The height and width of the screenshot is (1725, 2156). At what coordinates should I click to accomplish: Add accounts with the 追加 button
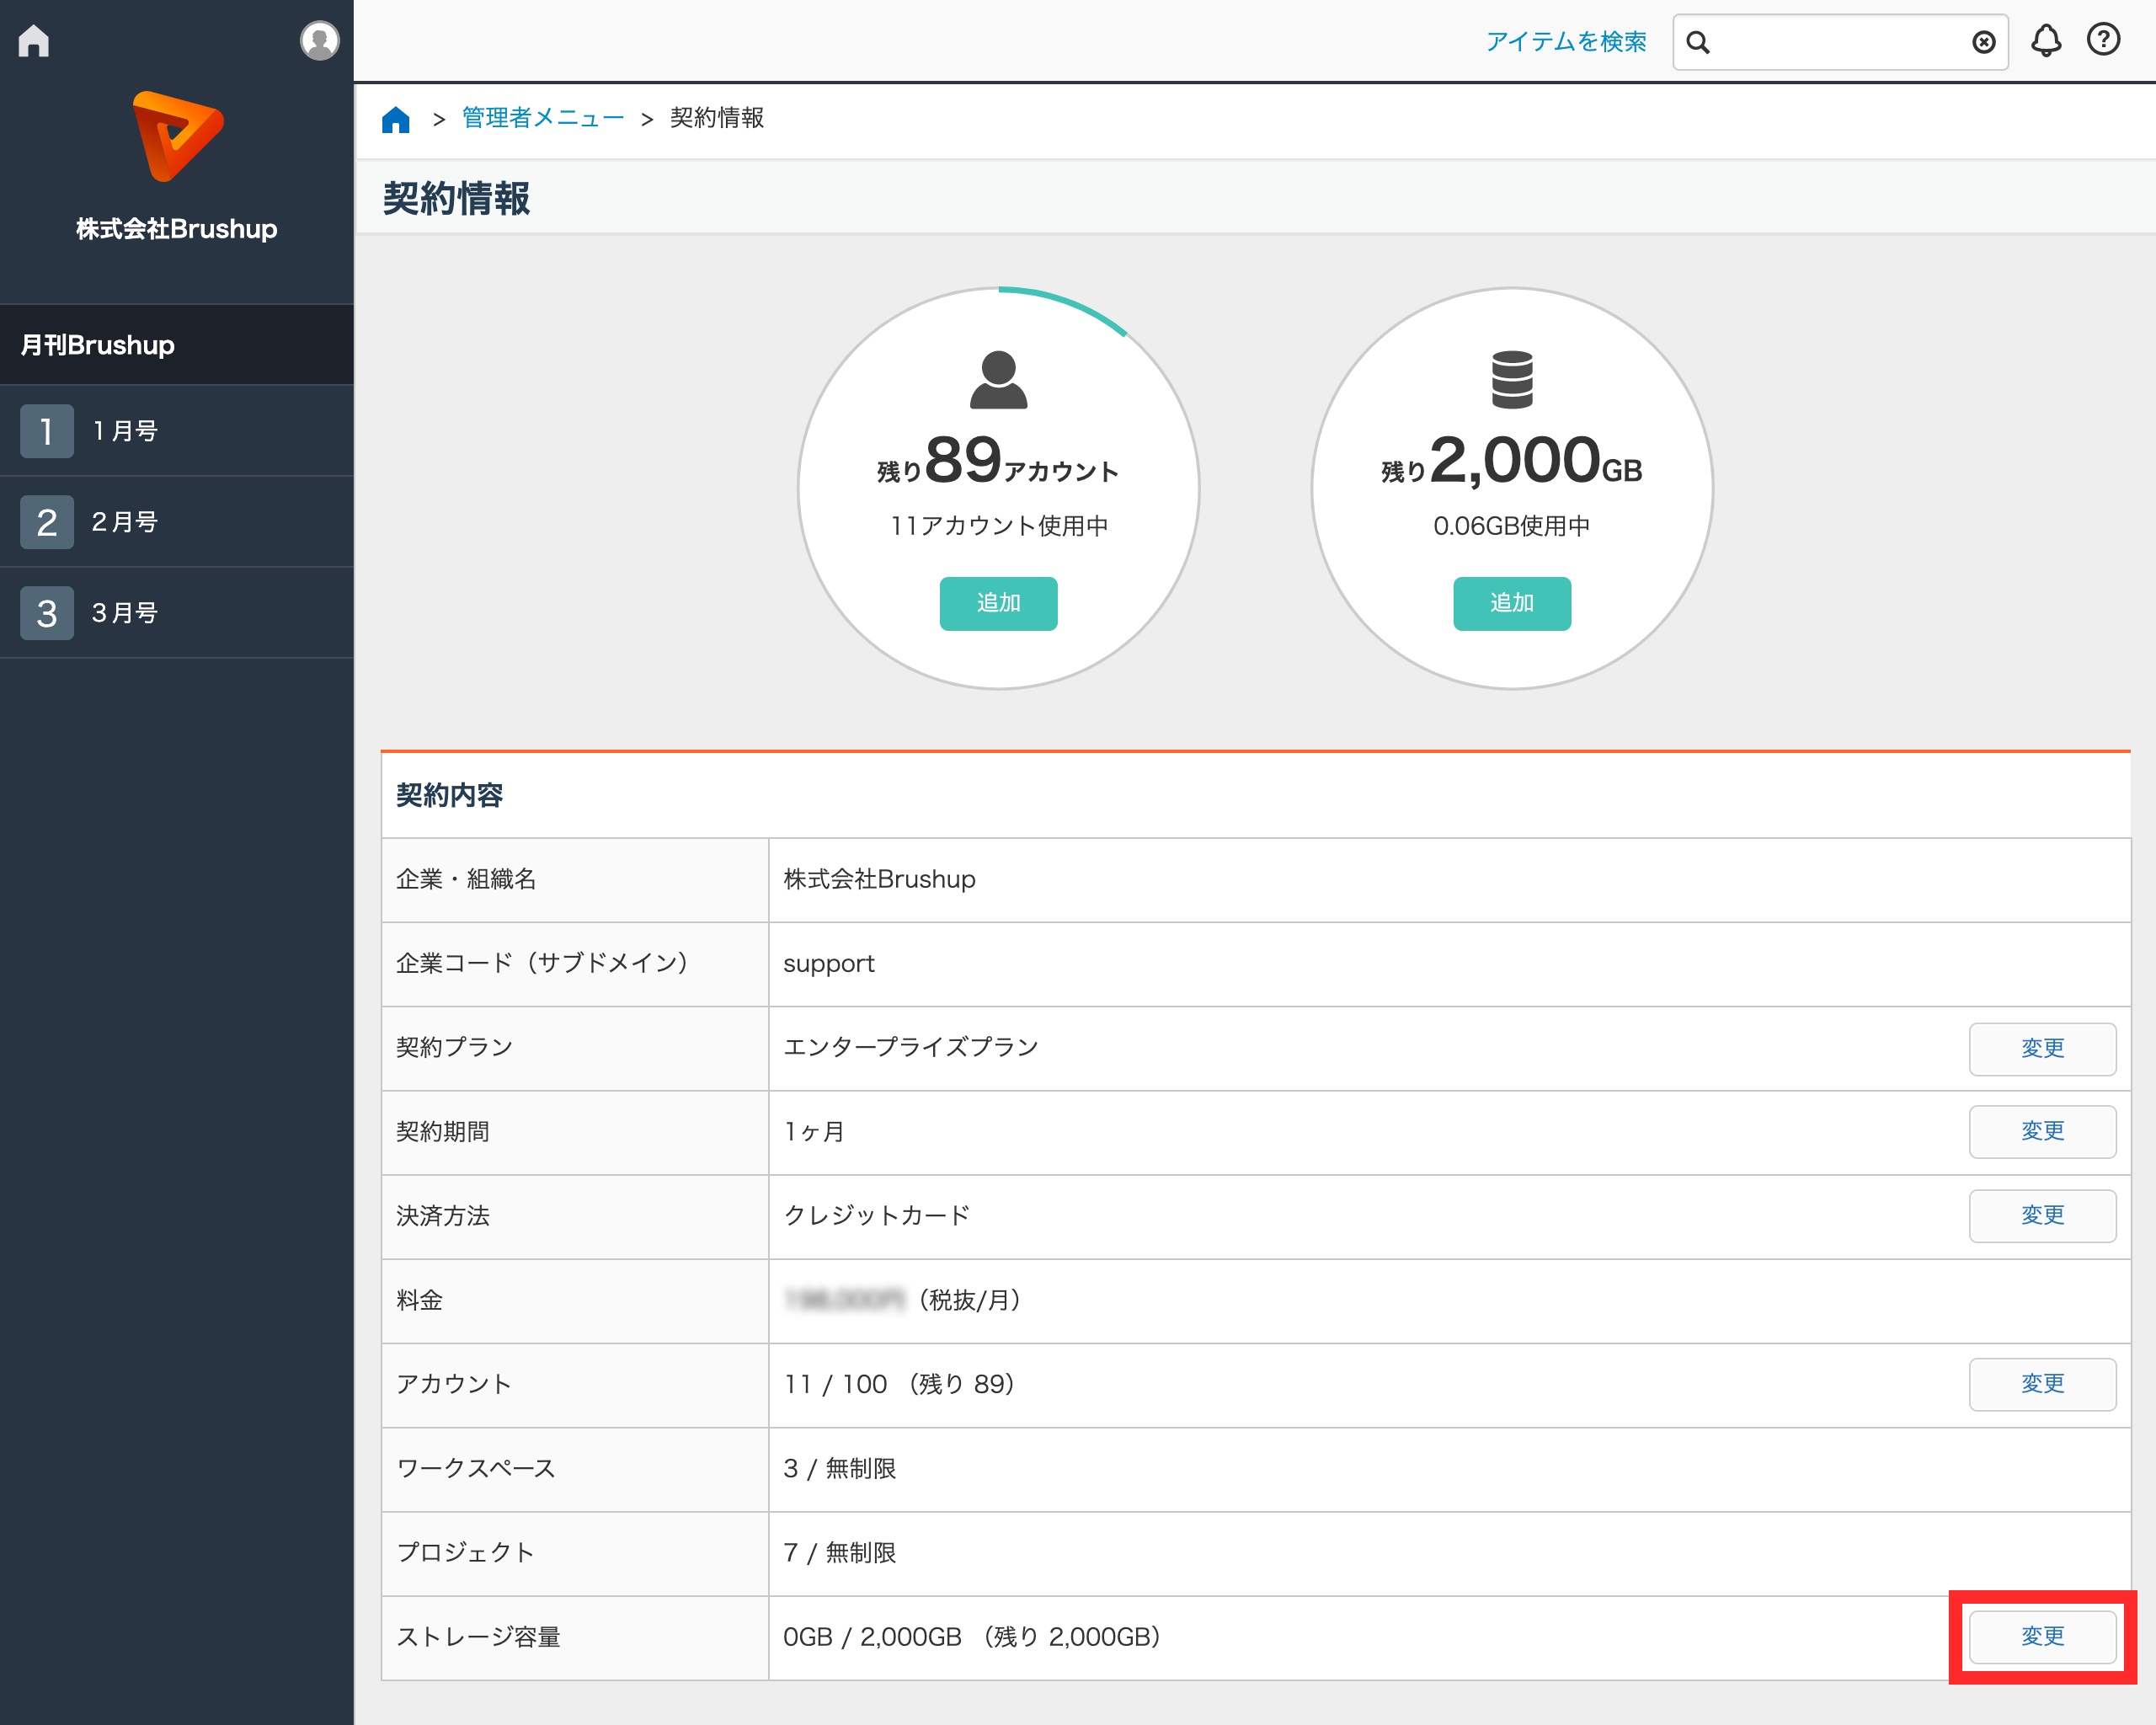[998, 603]
